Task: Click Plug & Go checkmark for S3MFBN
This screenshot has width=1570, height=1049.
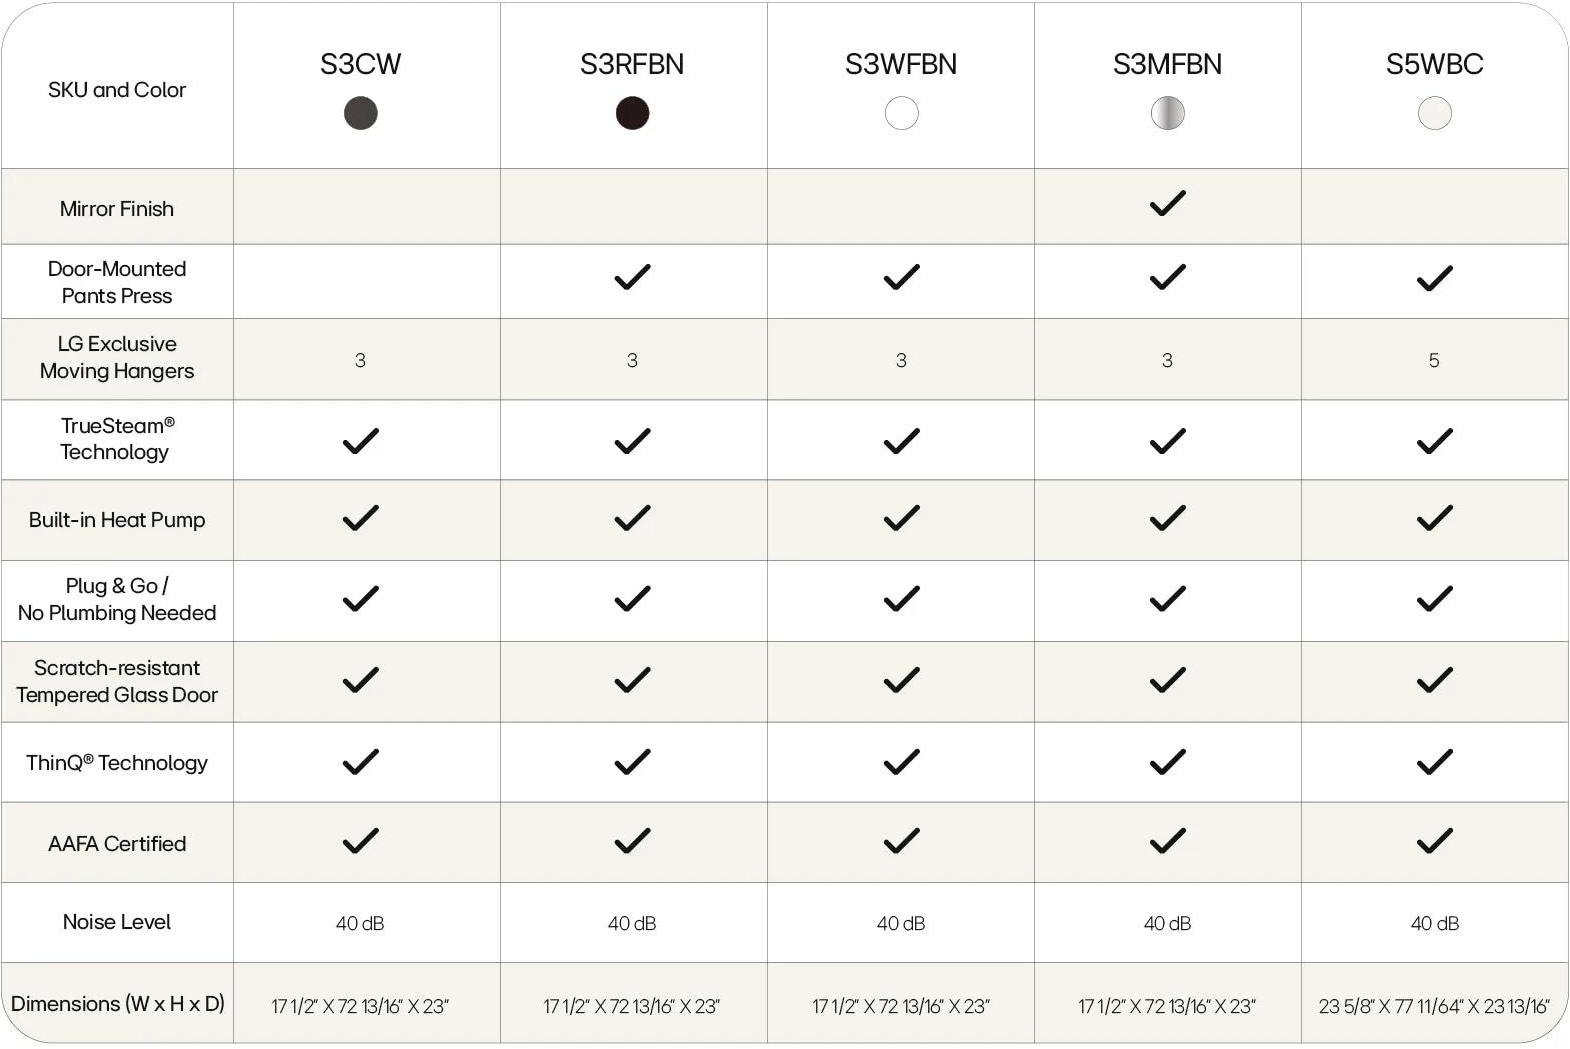Action: tap(1167, 599)
